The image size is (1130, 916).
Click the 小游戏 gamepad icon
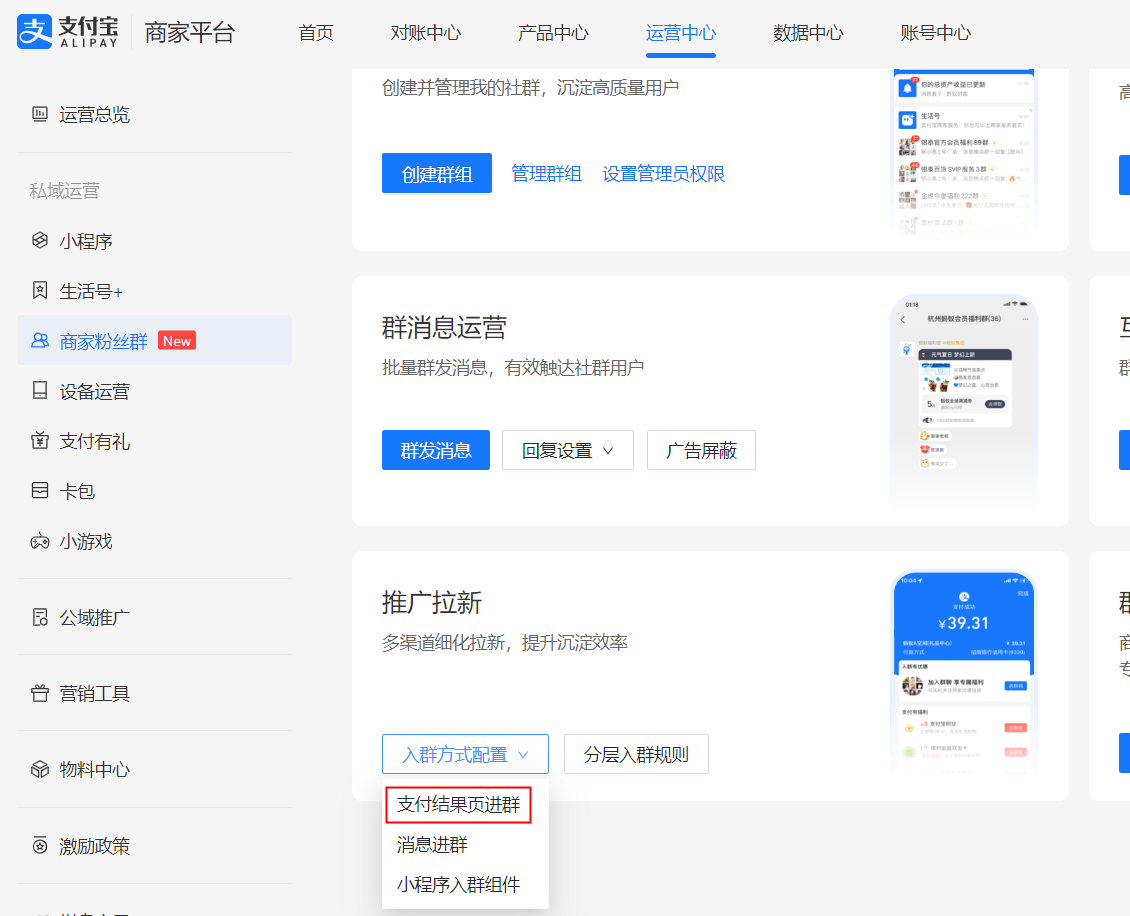tap(40, 541)
